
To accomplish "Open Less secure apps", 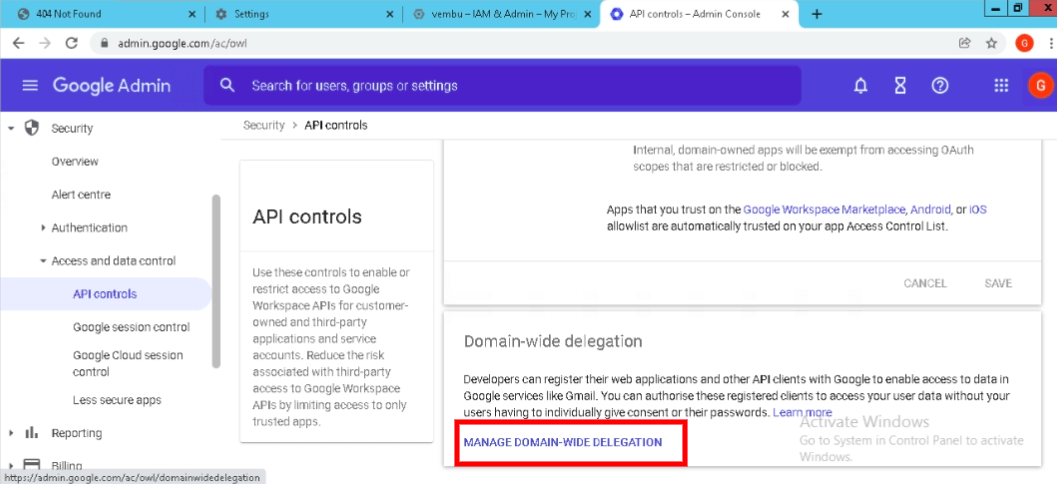I will coord(117,400).
